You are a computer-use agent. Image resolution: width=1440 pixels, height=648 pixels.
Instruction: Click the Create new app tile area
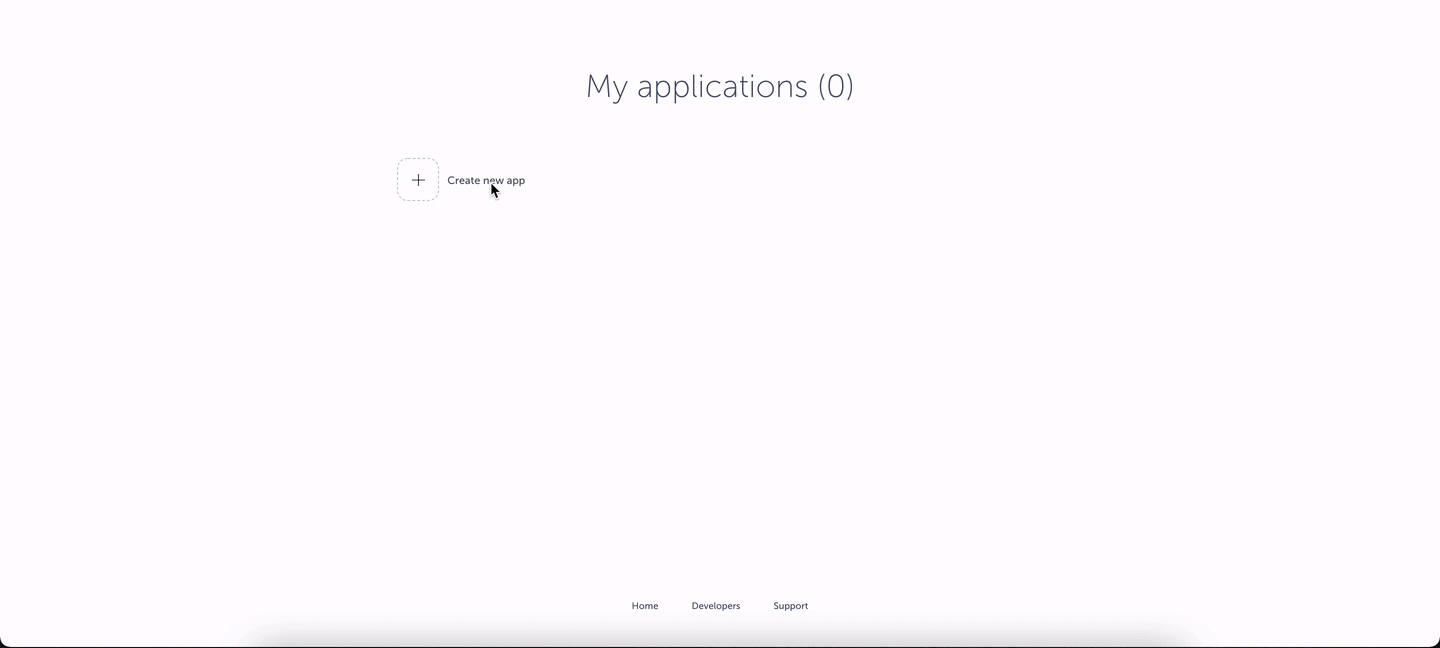(460, 180)
